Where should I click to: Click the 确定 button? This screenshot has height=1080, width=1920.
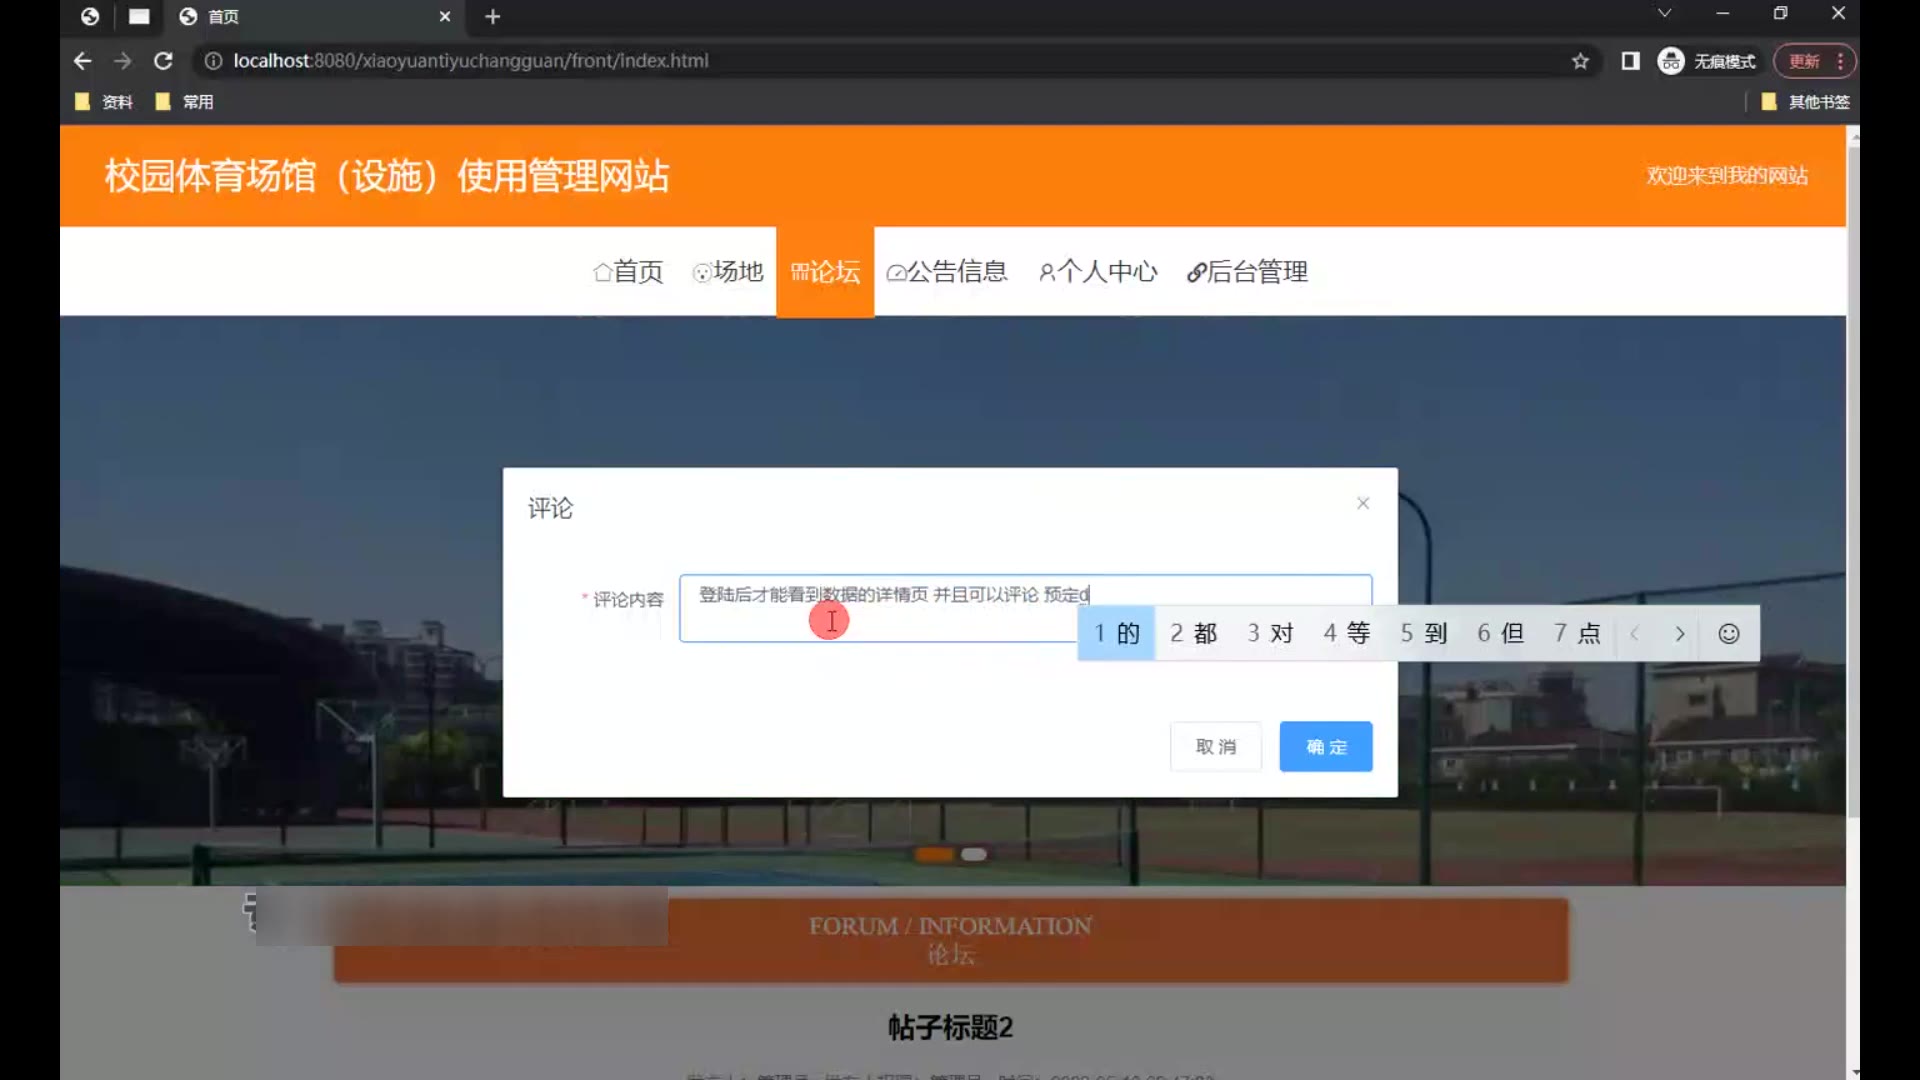1325,746
